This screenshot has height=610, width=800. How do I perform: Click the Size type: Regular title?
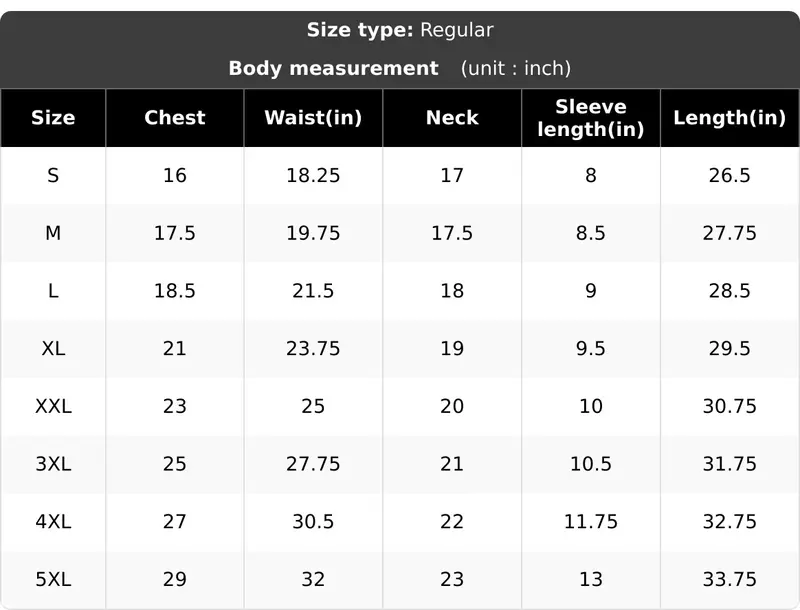point(400,30)
